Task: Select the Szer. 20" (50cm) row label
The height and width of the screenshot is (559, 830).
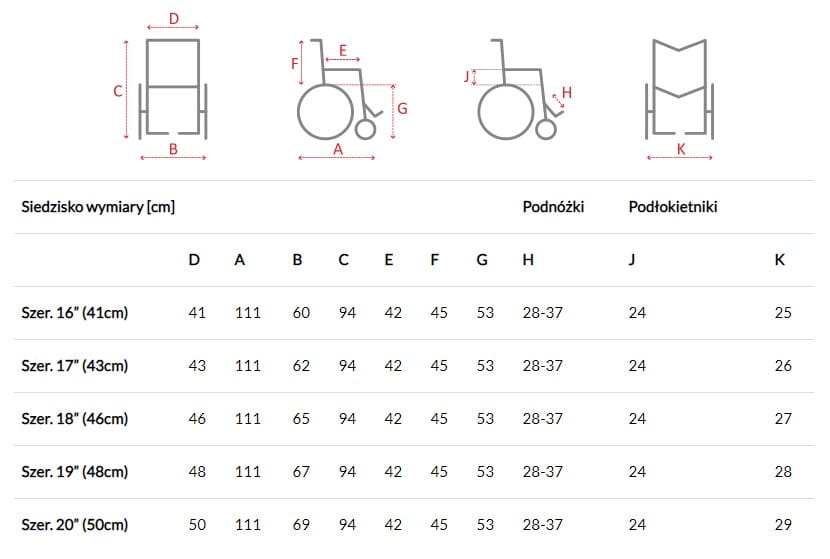Action: 75,524
